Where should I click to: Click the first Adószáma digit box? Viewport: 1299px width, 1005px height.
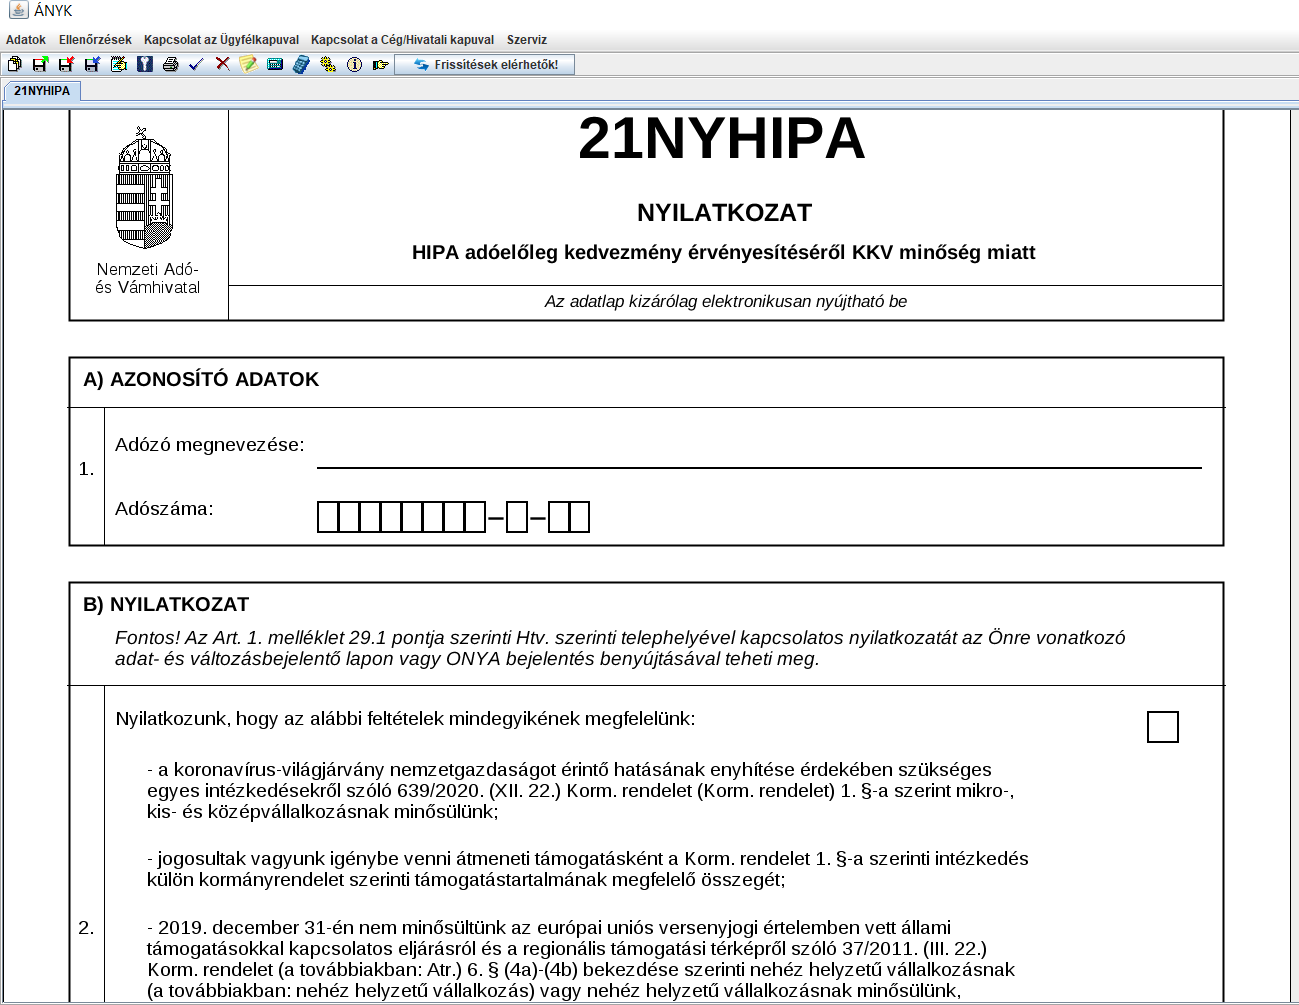coord(328,517)
